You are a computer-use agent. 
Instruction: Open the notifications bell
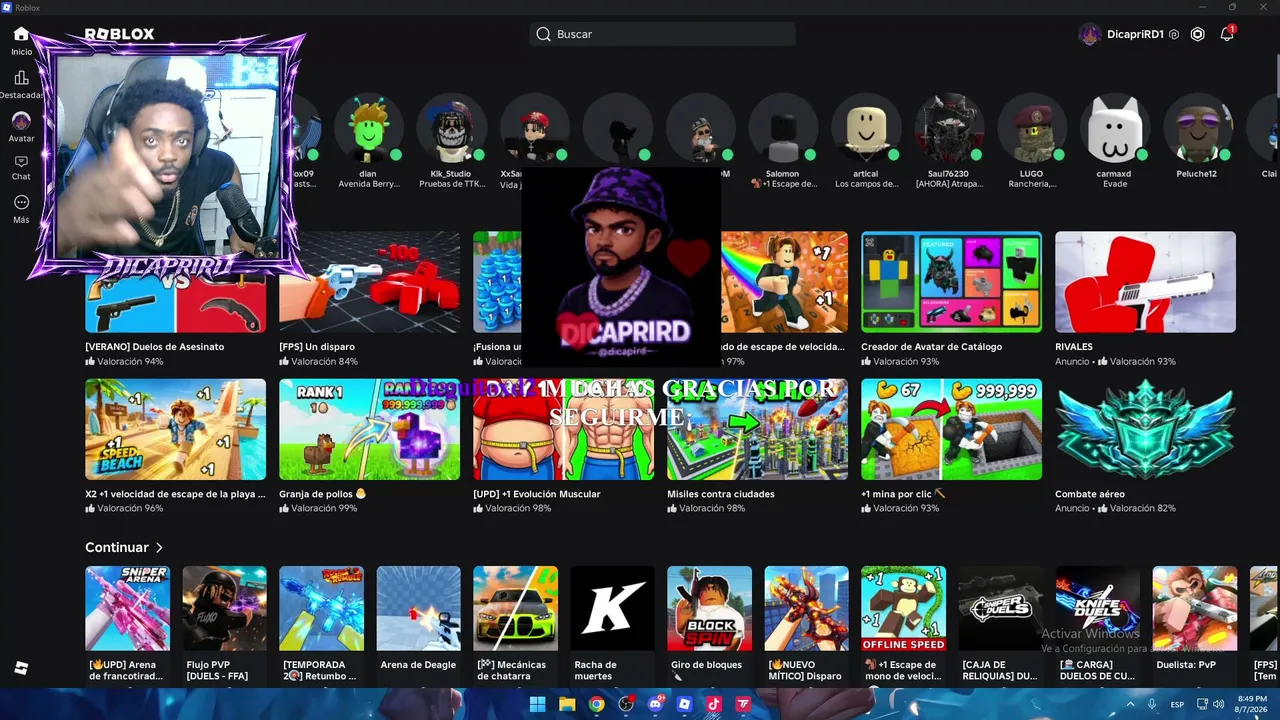point(1227,34)
